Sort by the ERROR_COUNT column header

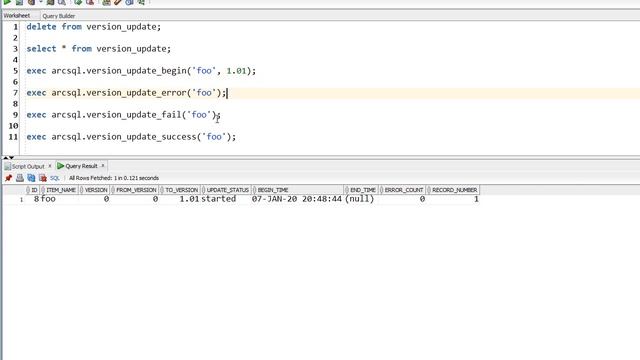pos(403,190)
